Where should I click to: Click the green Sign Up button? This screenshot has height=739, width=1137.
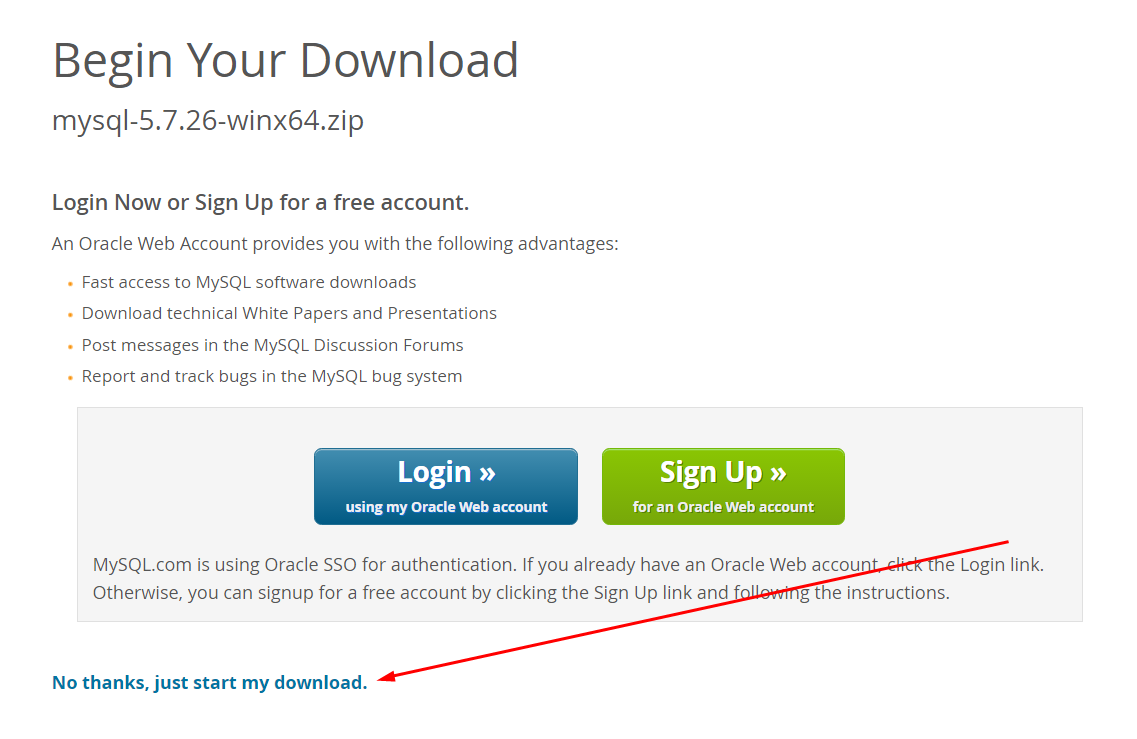tap(723, 486)
